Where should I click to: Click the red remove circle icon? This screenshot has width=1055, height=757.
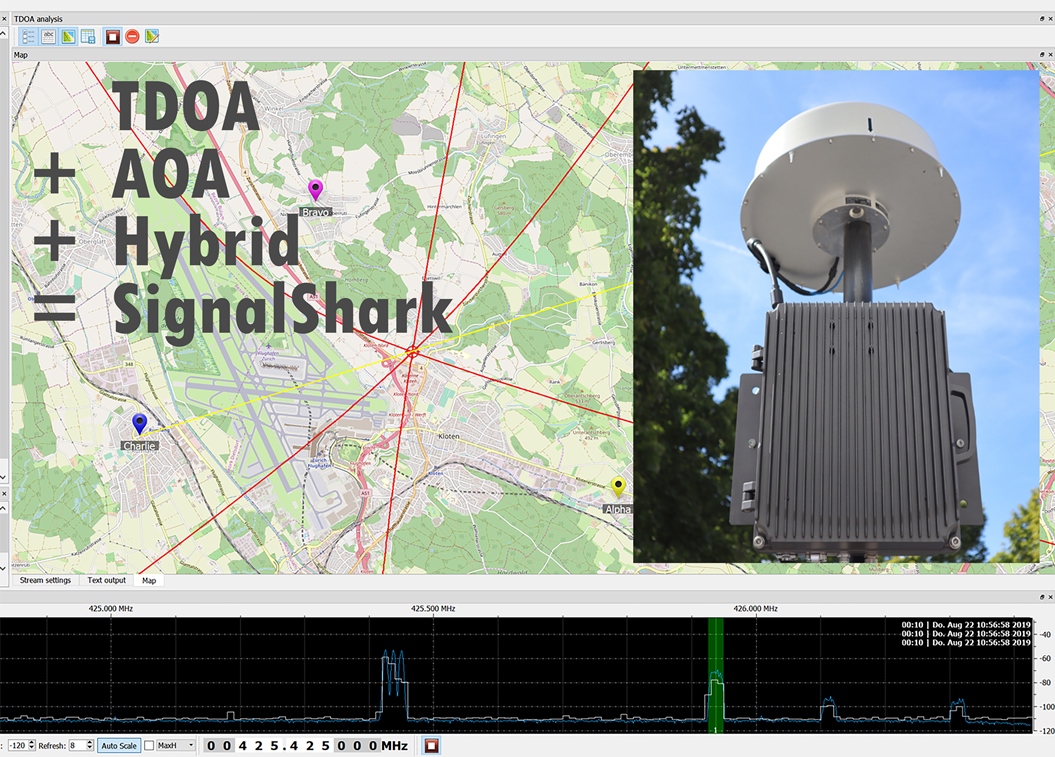(132, 37)
